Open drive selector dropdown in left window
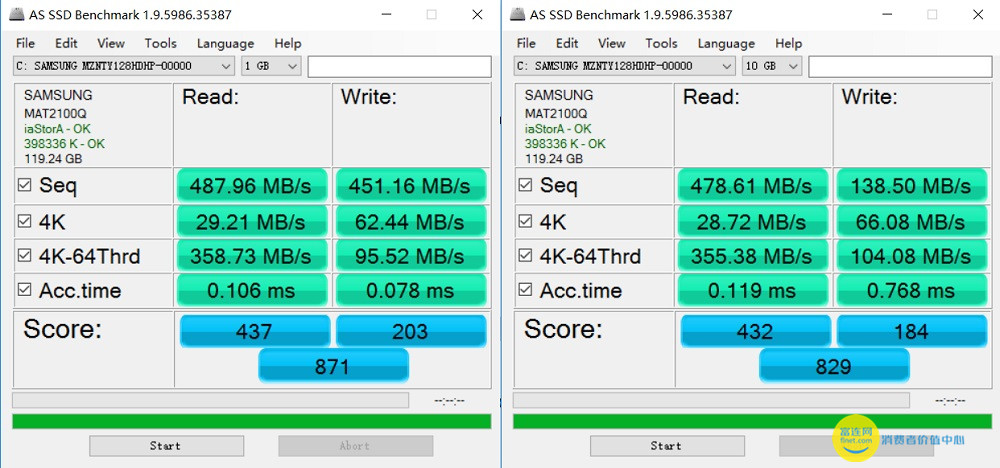This screenshot has width=1000, height=468. click(x=124, y=66)
